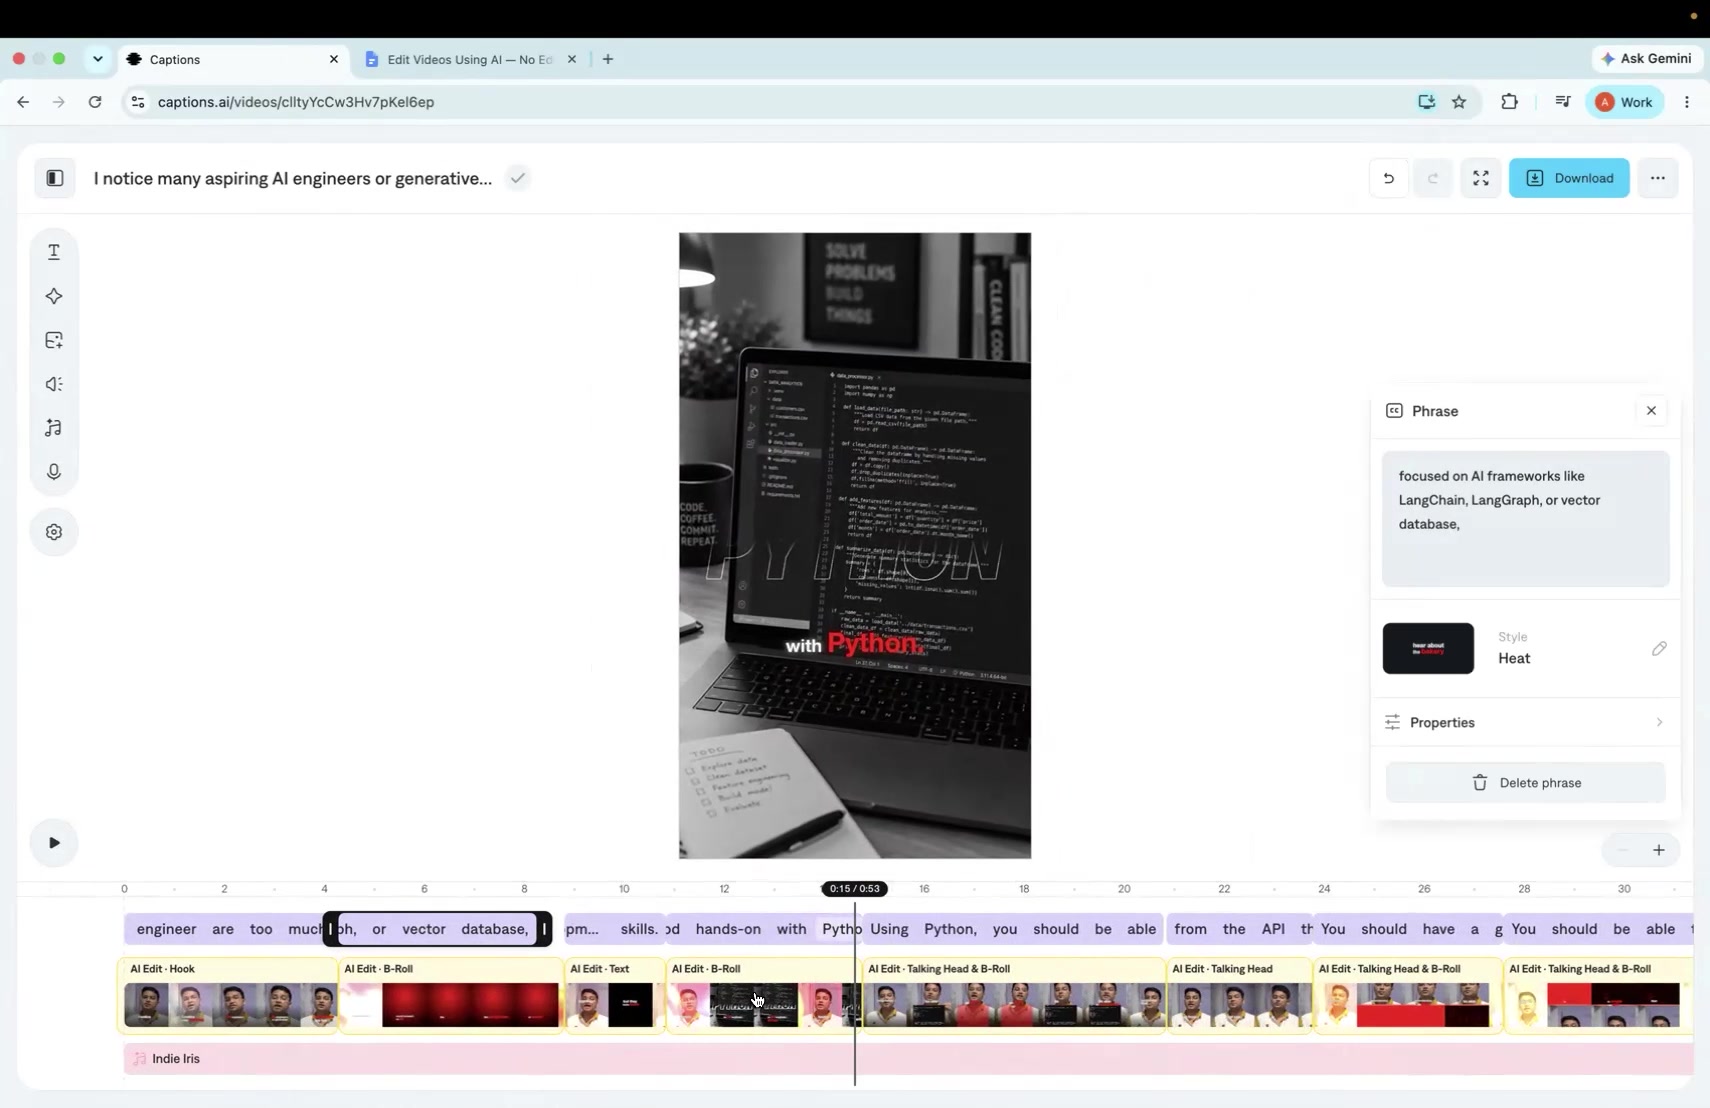Image resolution: width=1710 pixels, height=1108 pixels.
Task: Select the Heat style thumbnail
Action: [1428, 649]
